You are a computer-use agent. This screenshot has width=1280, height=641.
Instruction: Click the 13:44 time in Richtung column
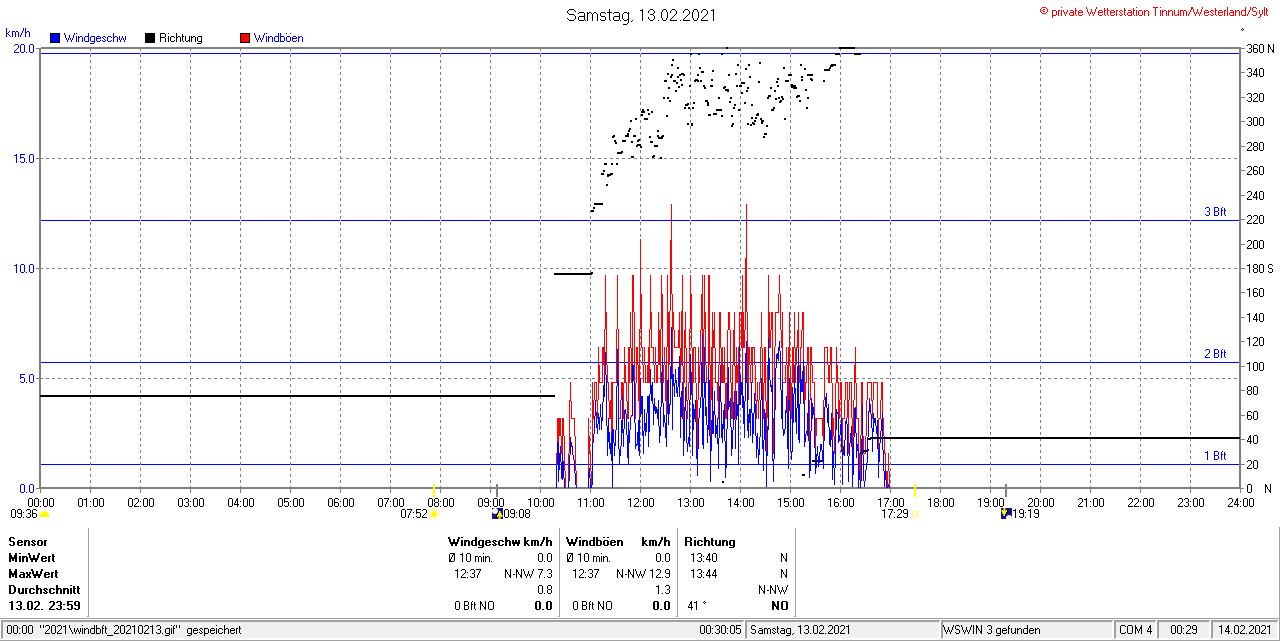703,574
